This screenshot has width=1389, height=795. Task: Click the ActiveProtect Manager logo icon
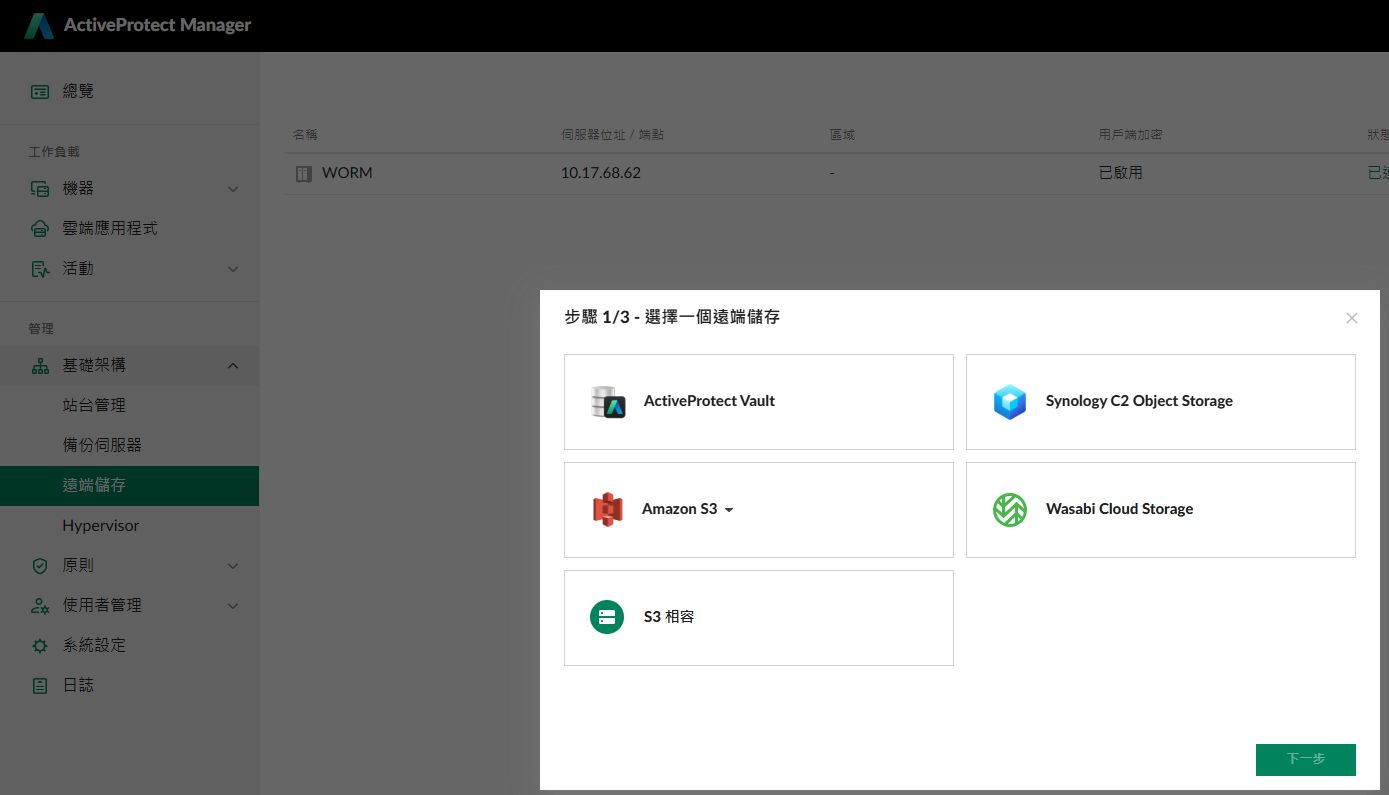39,26
